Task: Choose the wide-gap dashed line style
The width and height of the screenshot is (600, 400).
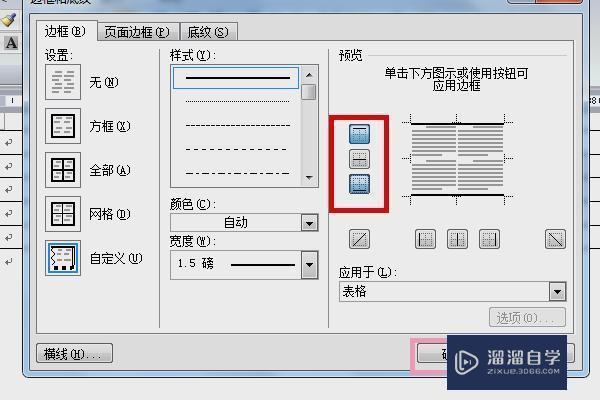Action: tap(237, 149)
